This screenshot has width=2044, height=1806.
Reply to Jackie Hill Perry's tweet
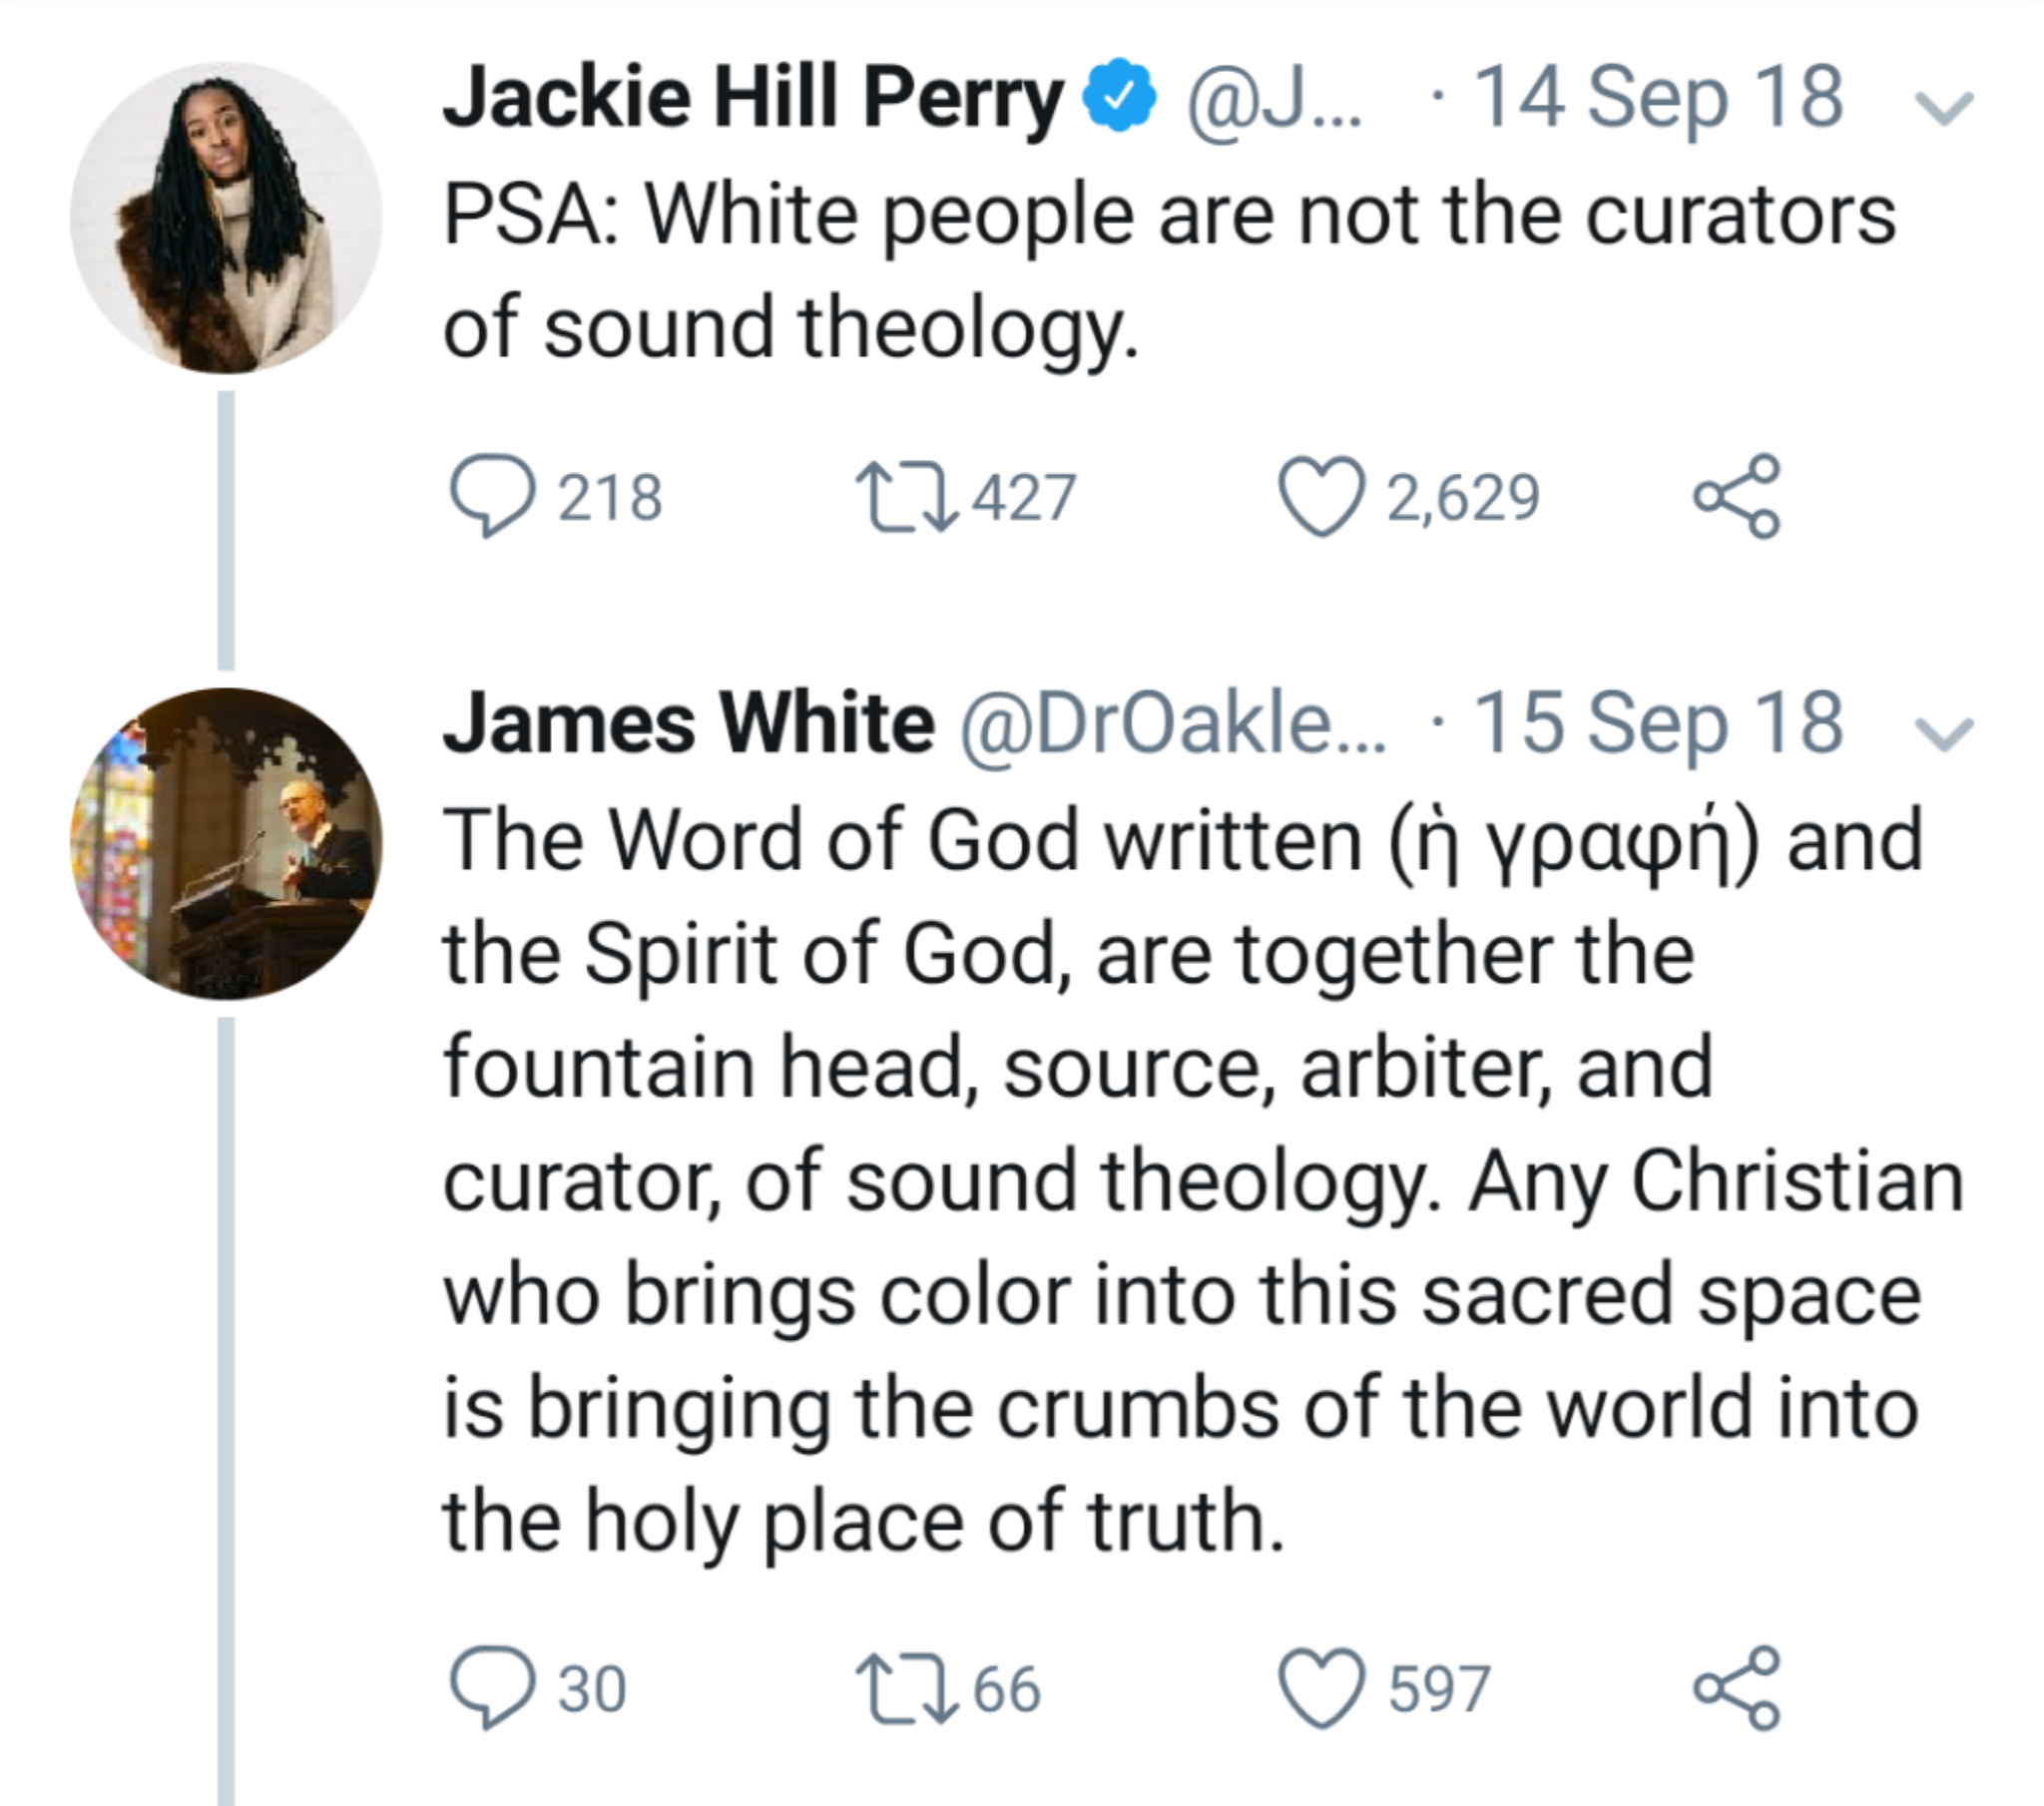pos(491,497)
